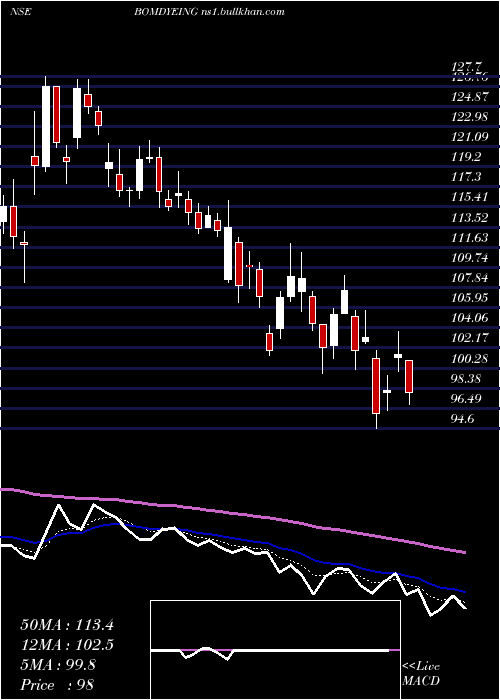This screenshot has width=500, height=700.
Task: Click the 113.52 price axis label
Action: (470, 217)
